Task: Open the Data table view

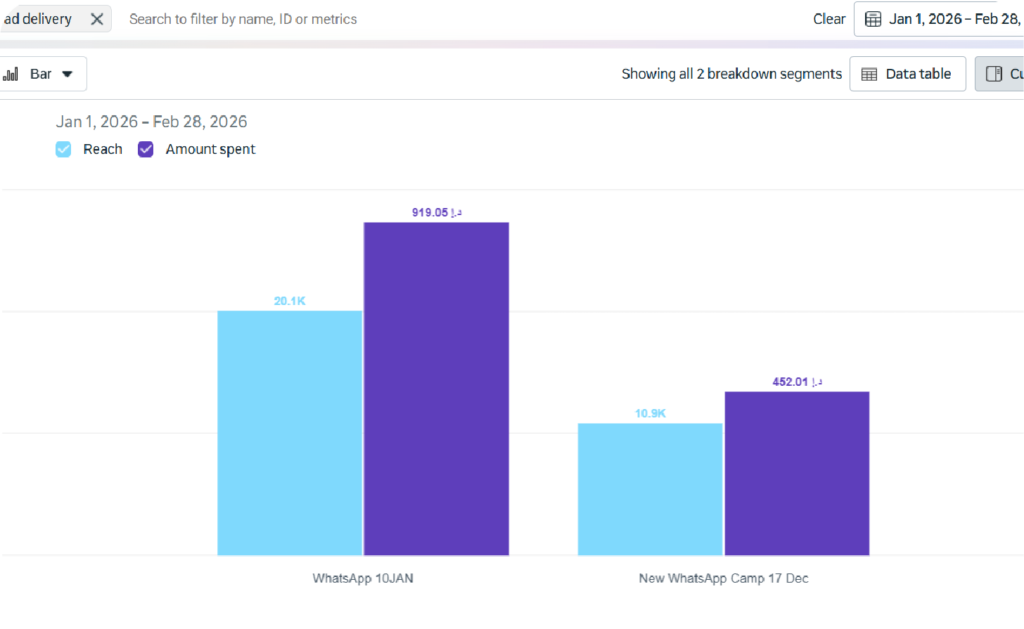Action: 907,74
